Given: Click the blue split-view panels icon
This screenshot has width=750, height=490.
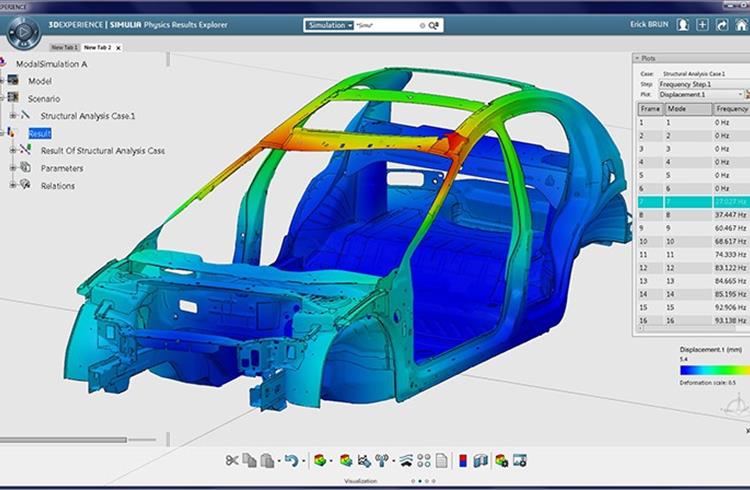Looking at the screenshot, I should (481, 460).
